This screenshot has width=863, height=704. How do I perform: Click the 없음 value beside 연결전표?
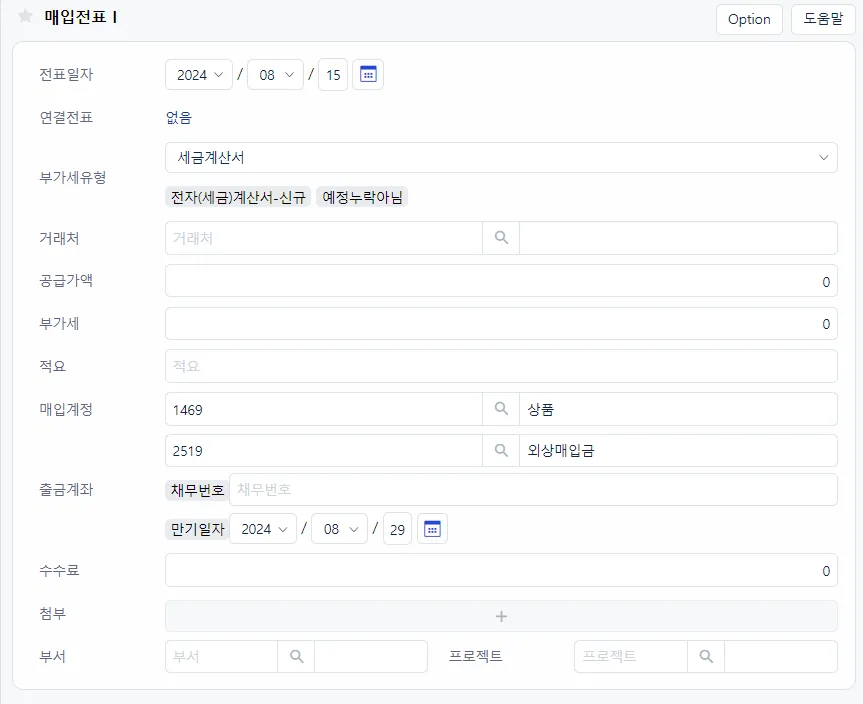(179, 117)
